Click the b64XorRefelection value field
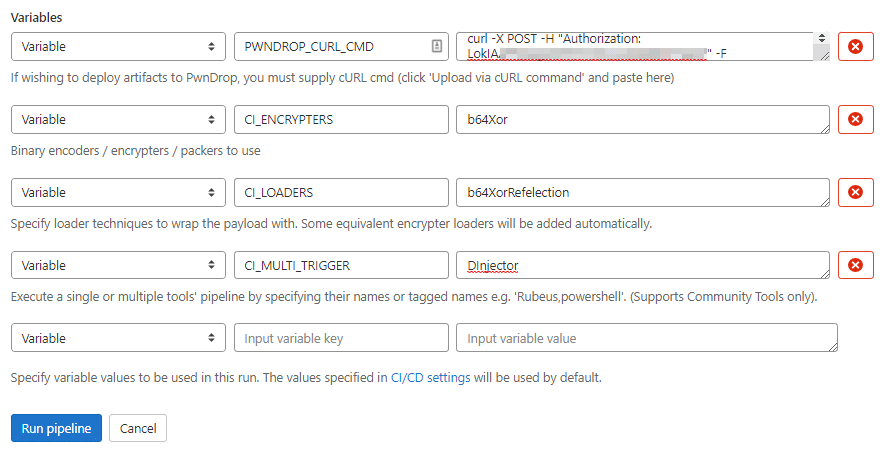 pyautogui.click(x=641, y=192)
